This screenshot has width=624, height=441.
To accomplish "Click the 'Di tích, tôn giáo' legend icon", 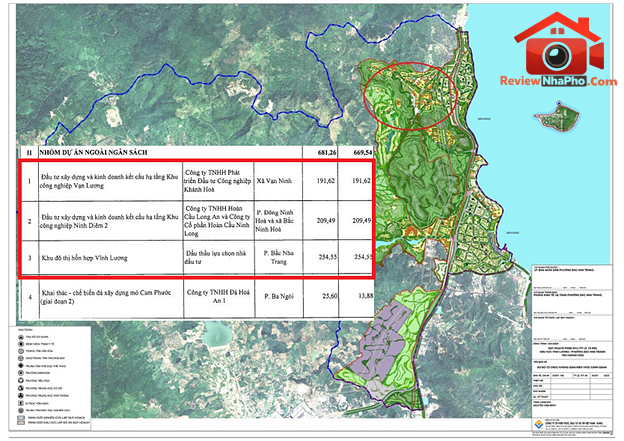I will pyautogui.click(x=21, y=403).
